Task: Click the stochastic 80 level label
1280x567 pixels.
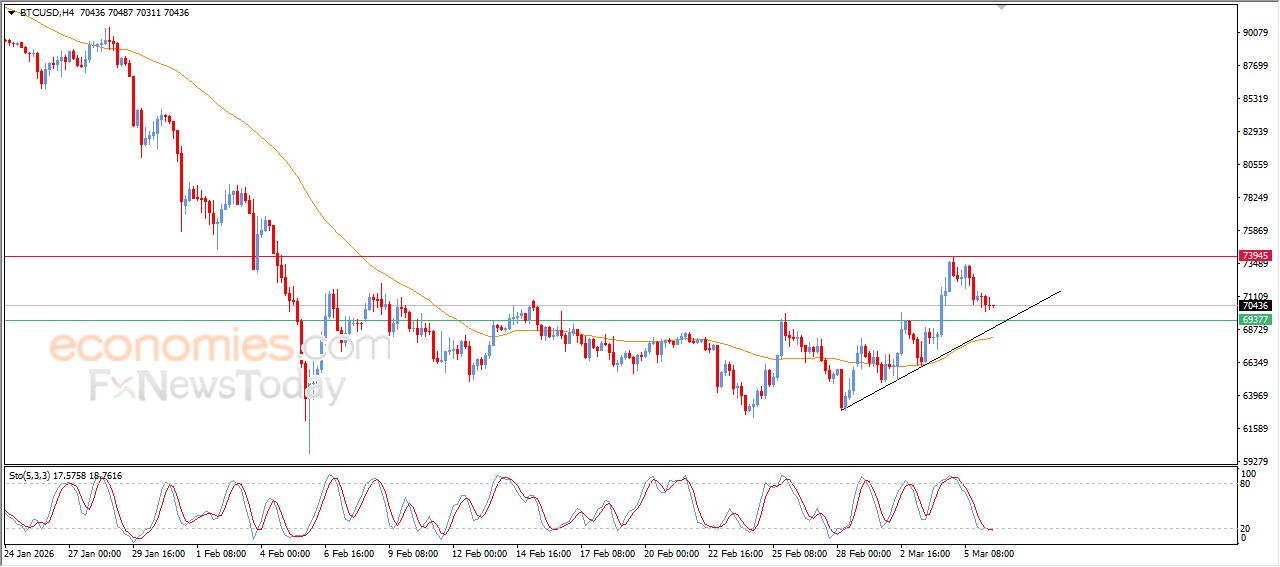Action: [x=1246, y=484]
